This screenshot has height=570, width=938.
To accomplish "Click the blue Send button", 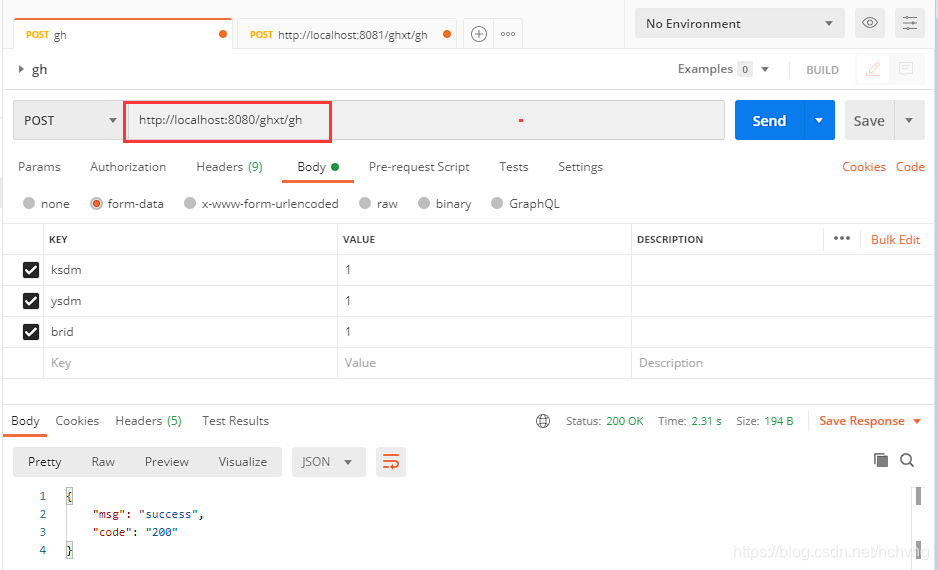I will click(768, 120).
